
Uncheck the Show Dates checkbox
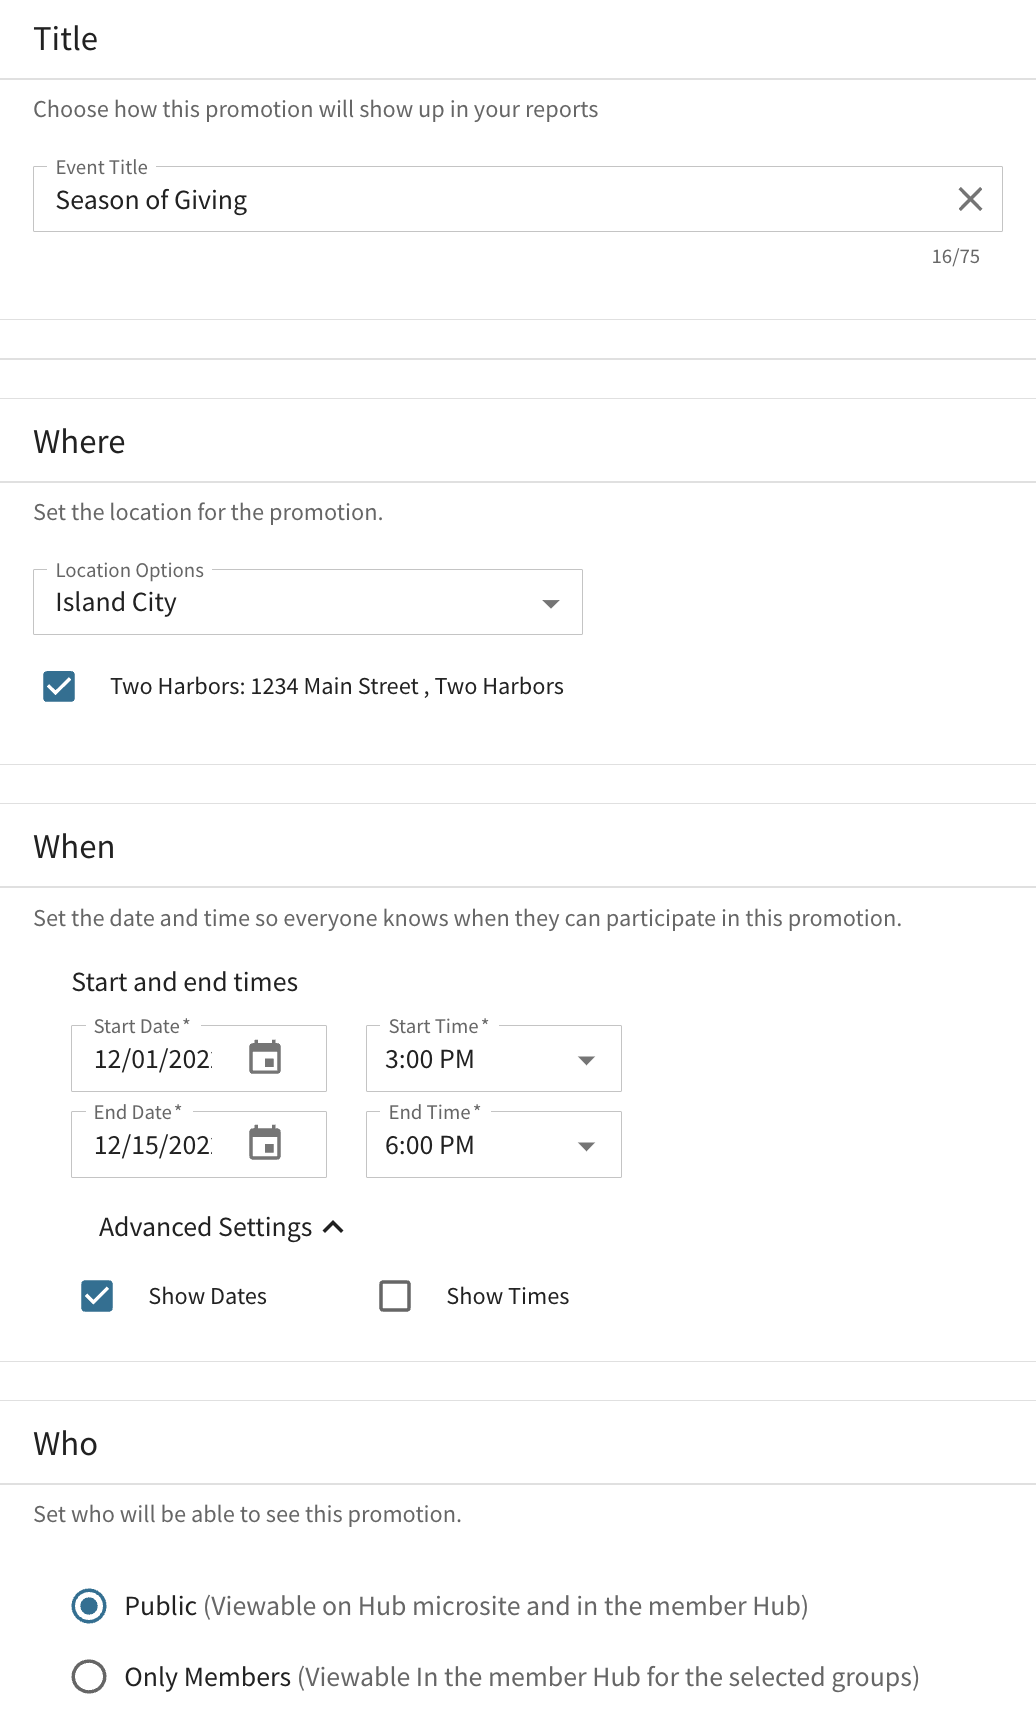coord(97,1296)
